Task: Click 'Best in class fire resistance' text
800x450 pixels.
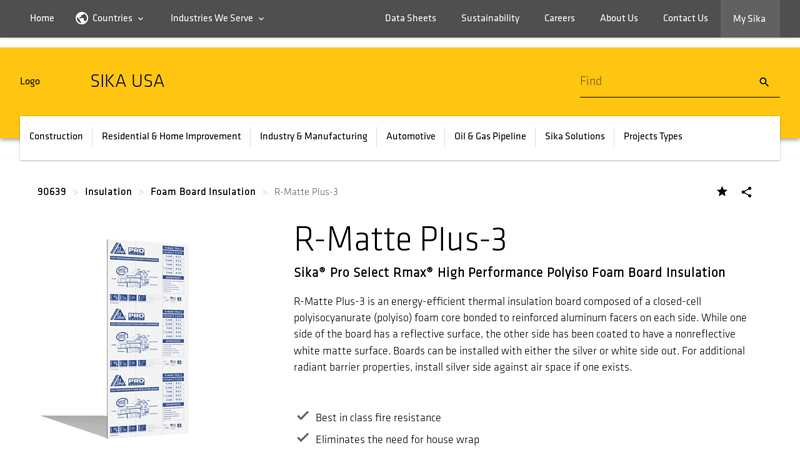Action: [x=378, y=418]
